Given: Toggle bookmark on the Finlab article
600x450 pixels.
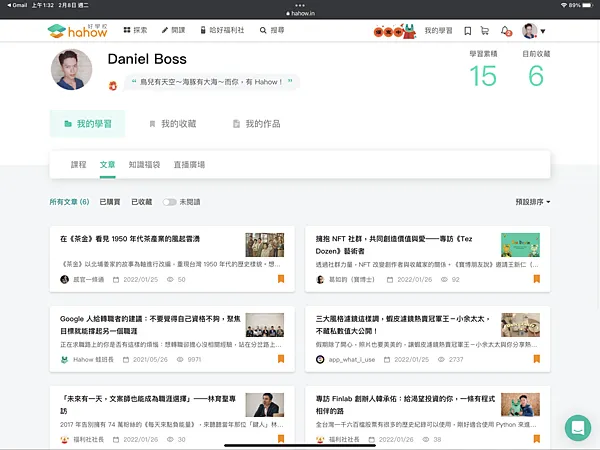Looking at the screenshot, I should [536, 439].
